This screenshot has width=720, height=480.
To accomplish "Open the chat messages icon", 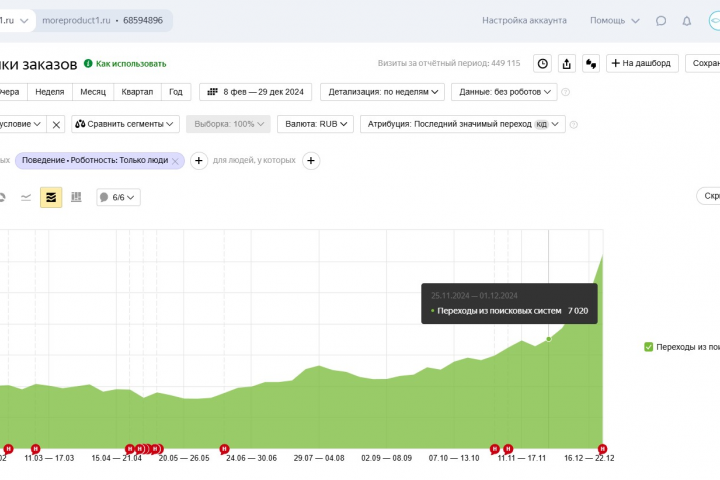I will pyautogui.click(x=661, y=20).
